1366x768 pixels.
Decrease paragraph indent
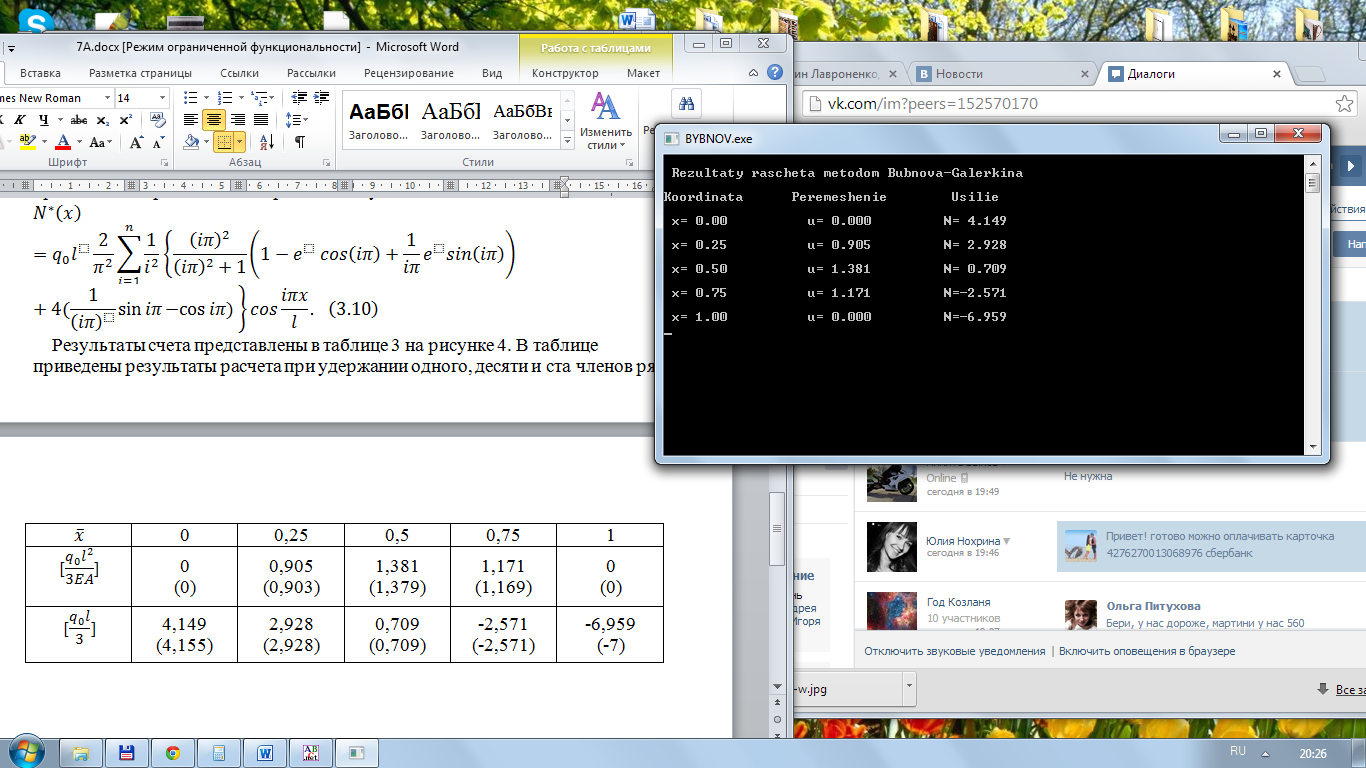pyautogui.click(x=299, y=97)
